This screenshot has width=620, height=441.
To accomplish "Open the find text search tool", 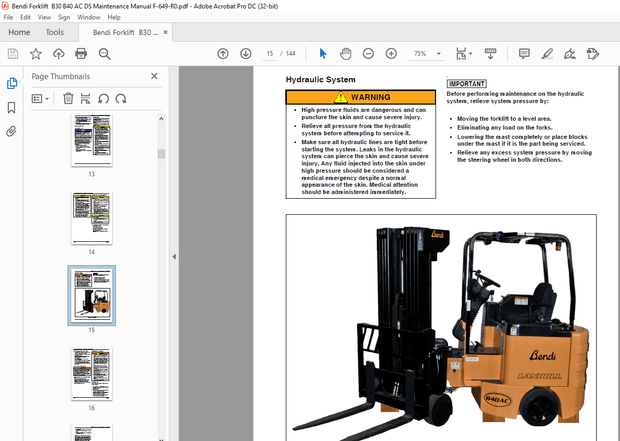I will (104, 53).
